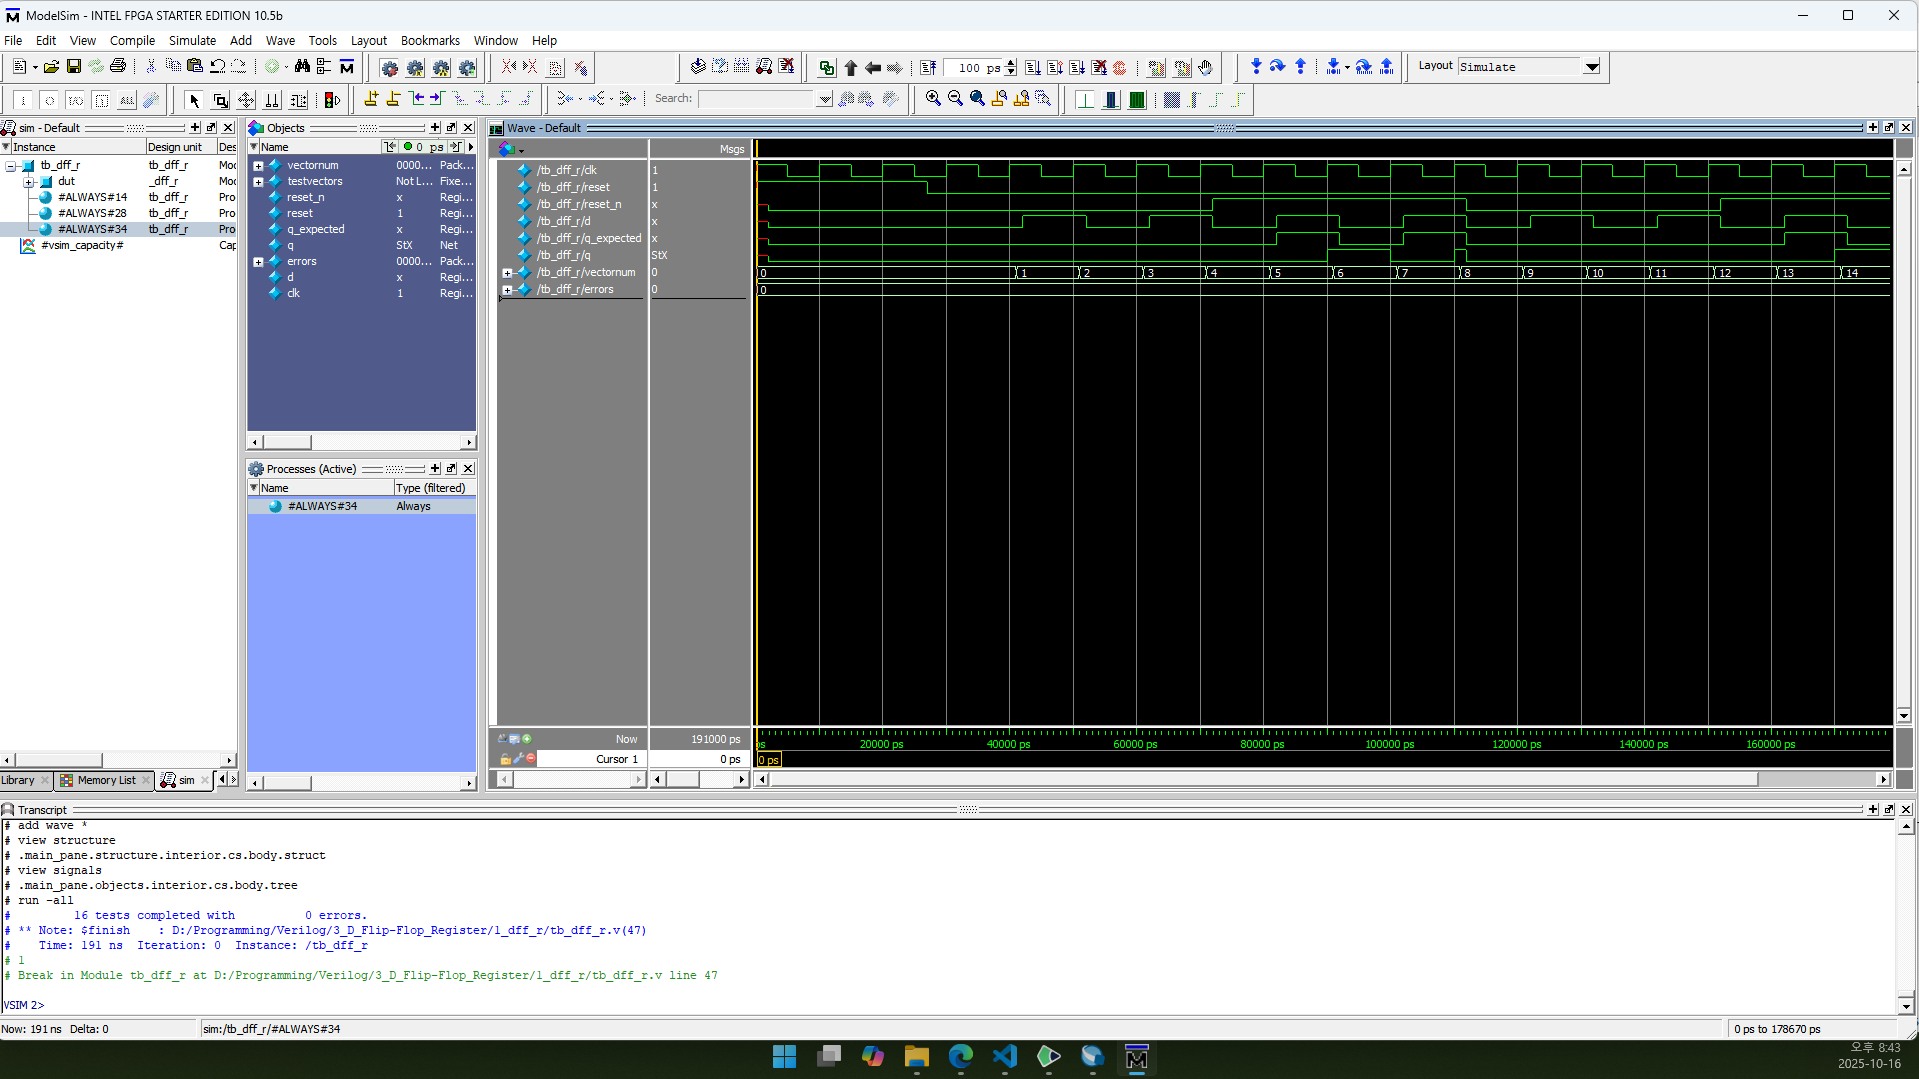The image size is (1919, 1079).
Task: Select #ALWAYS#28 in the instance tree
Action: point(92,213)
